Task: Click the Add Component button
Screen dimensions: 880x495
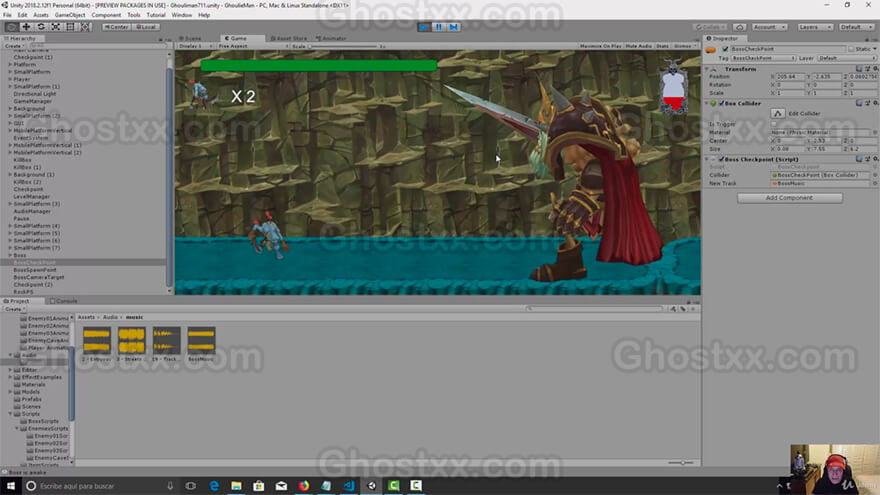Action: coord(790,198)
